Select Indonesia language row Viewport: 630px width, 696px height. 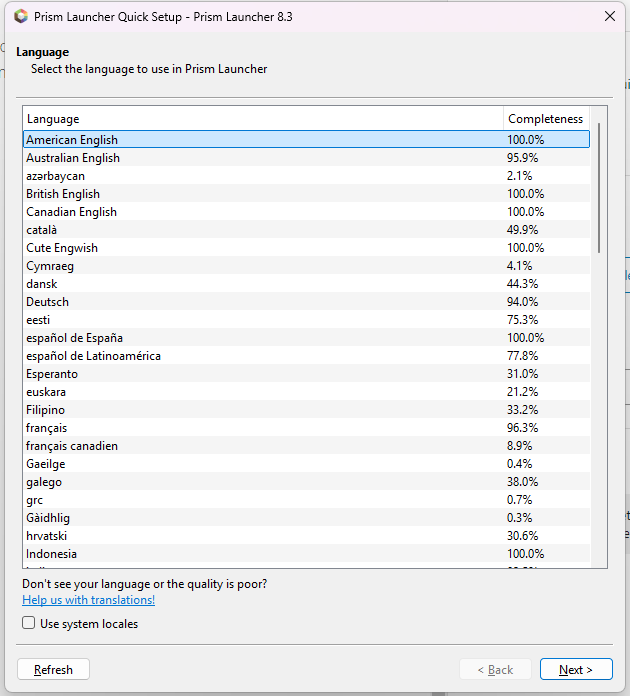306,554
